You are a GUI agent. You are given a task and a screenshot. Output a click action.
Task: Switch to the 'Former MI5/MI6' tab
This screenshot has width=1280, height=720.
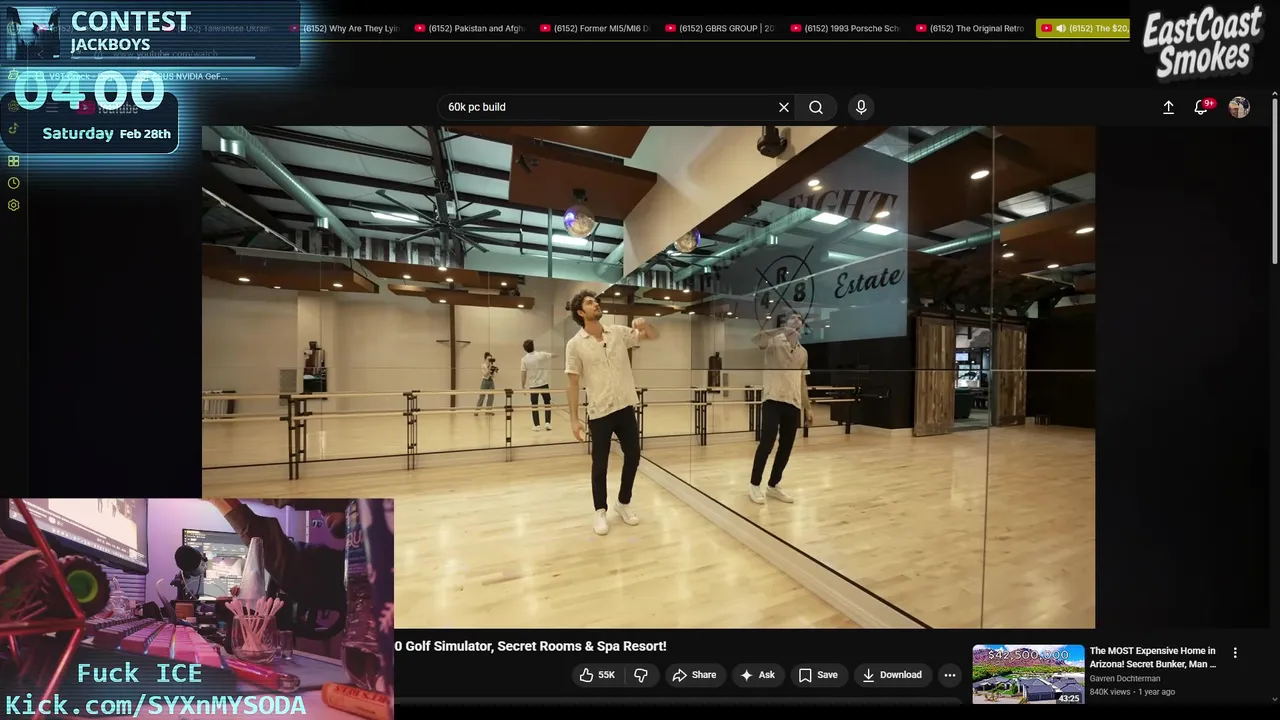point(595,28)
